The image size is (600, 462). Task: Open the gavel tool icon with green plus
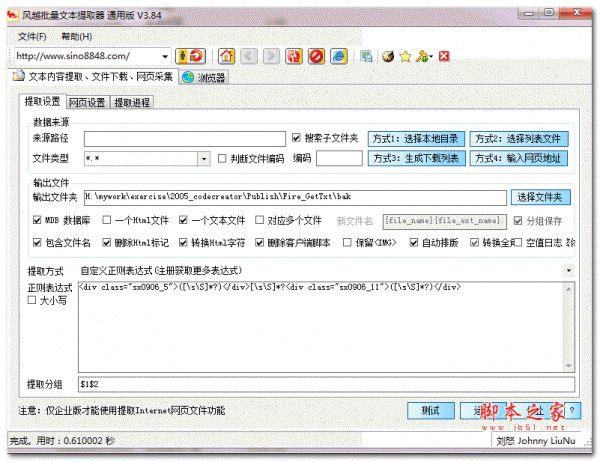point(422,57)
